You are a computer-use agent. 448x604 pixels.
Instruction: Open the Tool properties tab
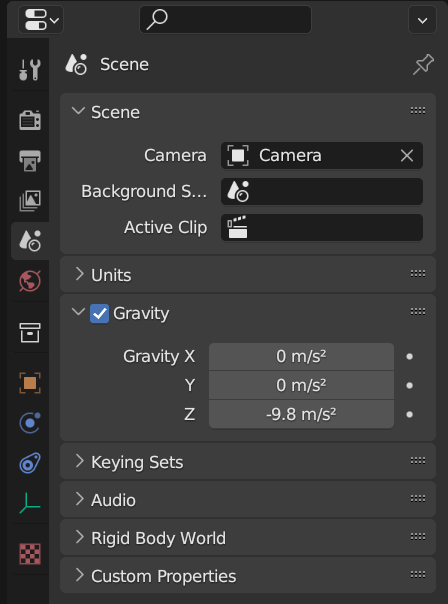[x=30, y=70]
